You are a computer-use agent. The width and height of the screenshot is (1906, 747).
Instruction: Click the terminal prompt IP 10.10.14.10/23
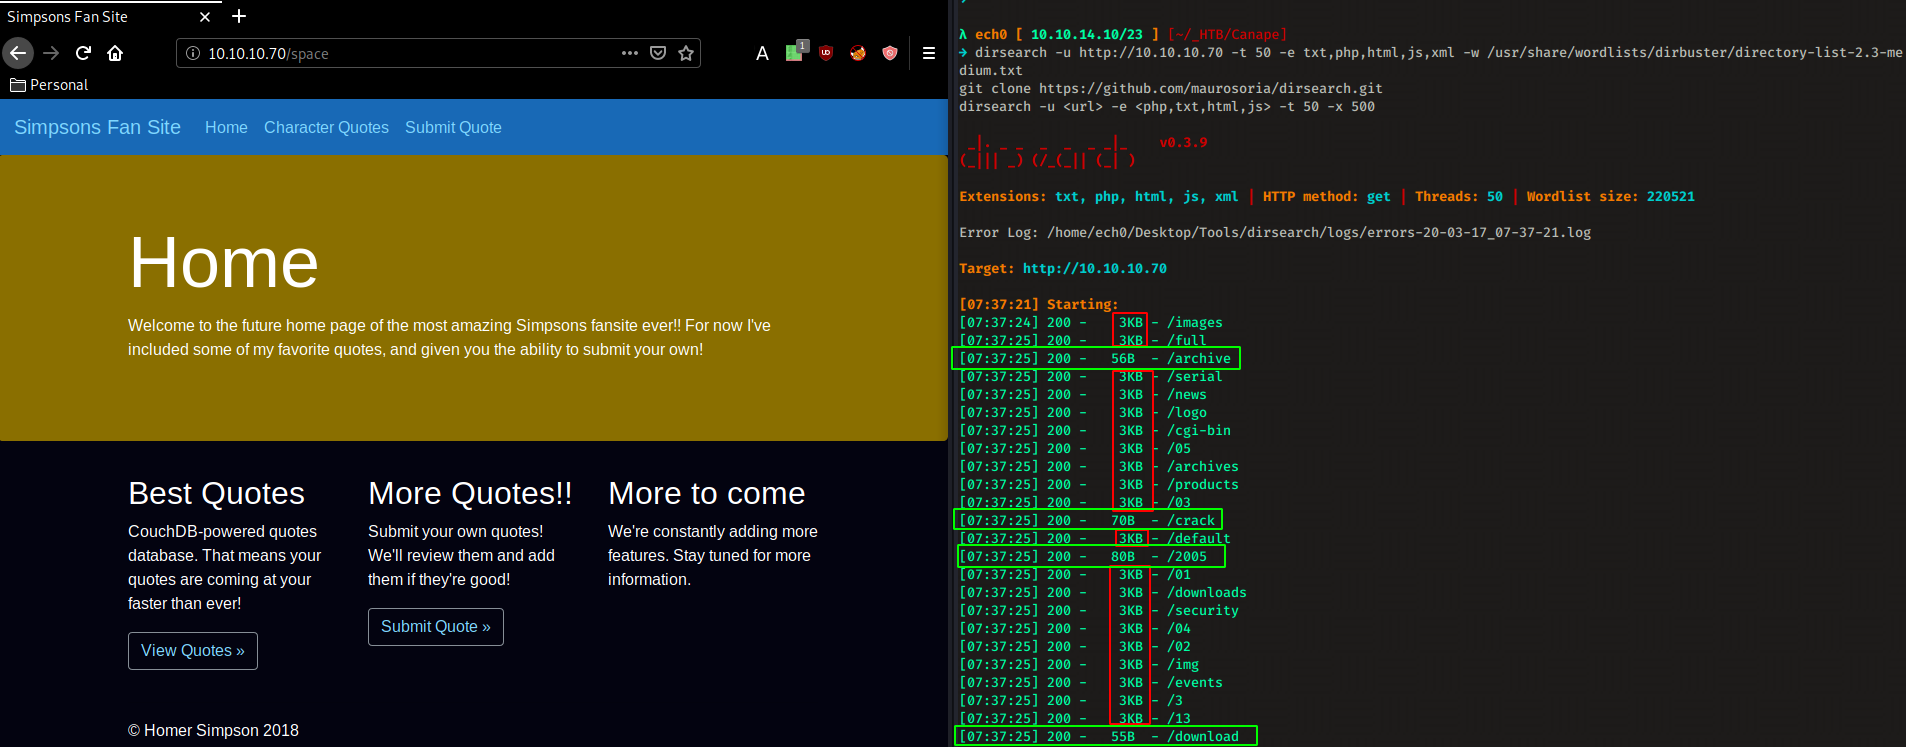1087,34
